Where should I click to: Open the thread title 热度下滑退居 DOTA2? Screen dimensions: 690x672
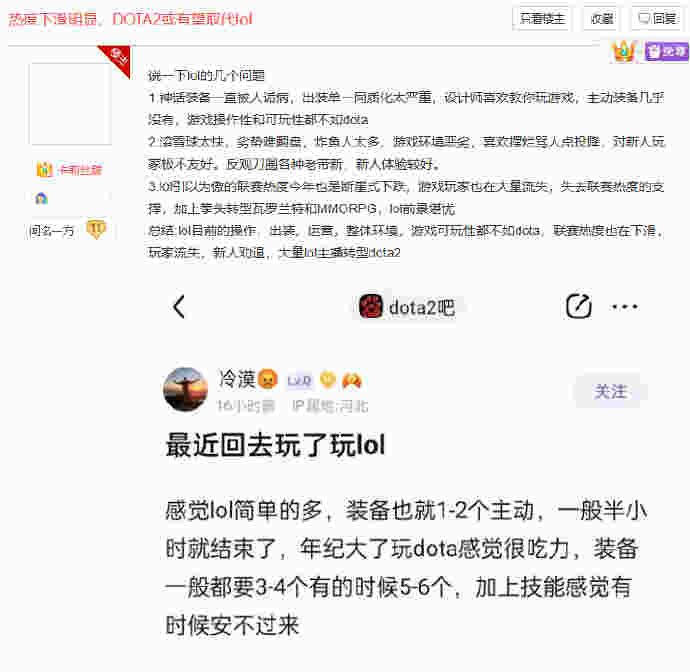pos(131,19)
